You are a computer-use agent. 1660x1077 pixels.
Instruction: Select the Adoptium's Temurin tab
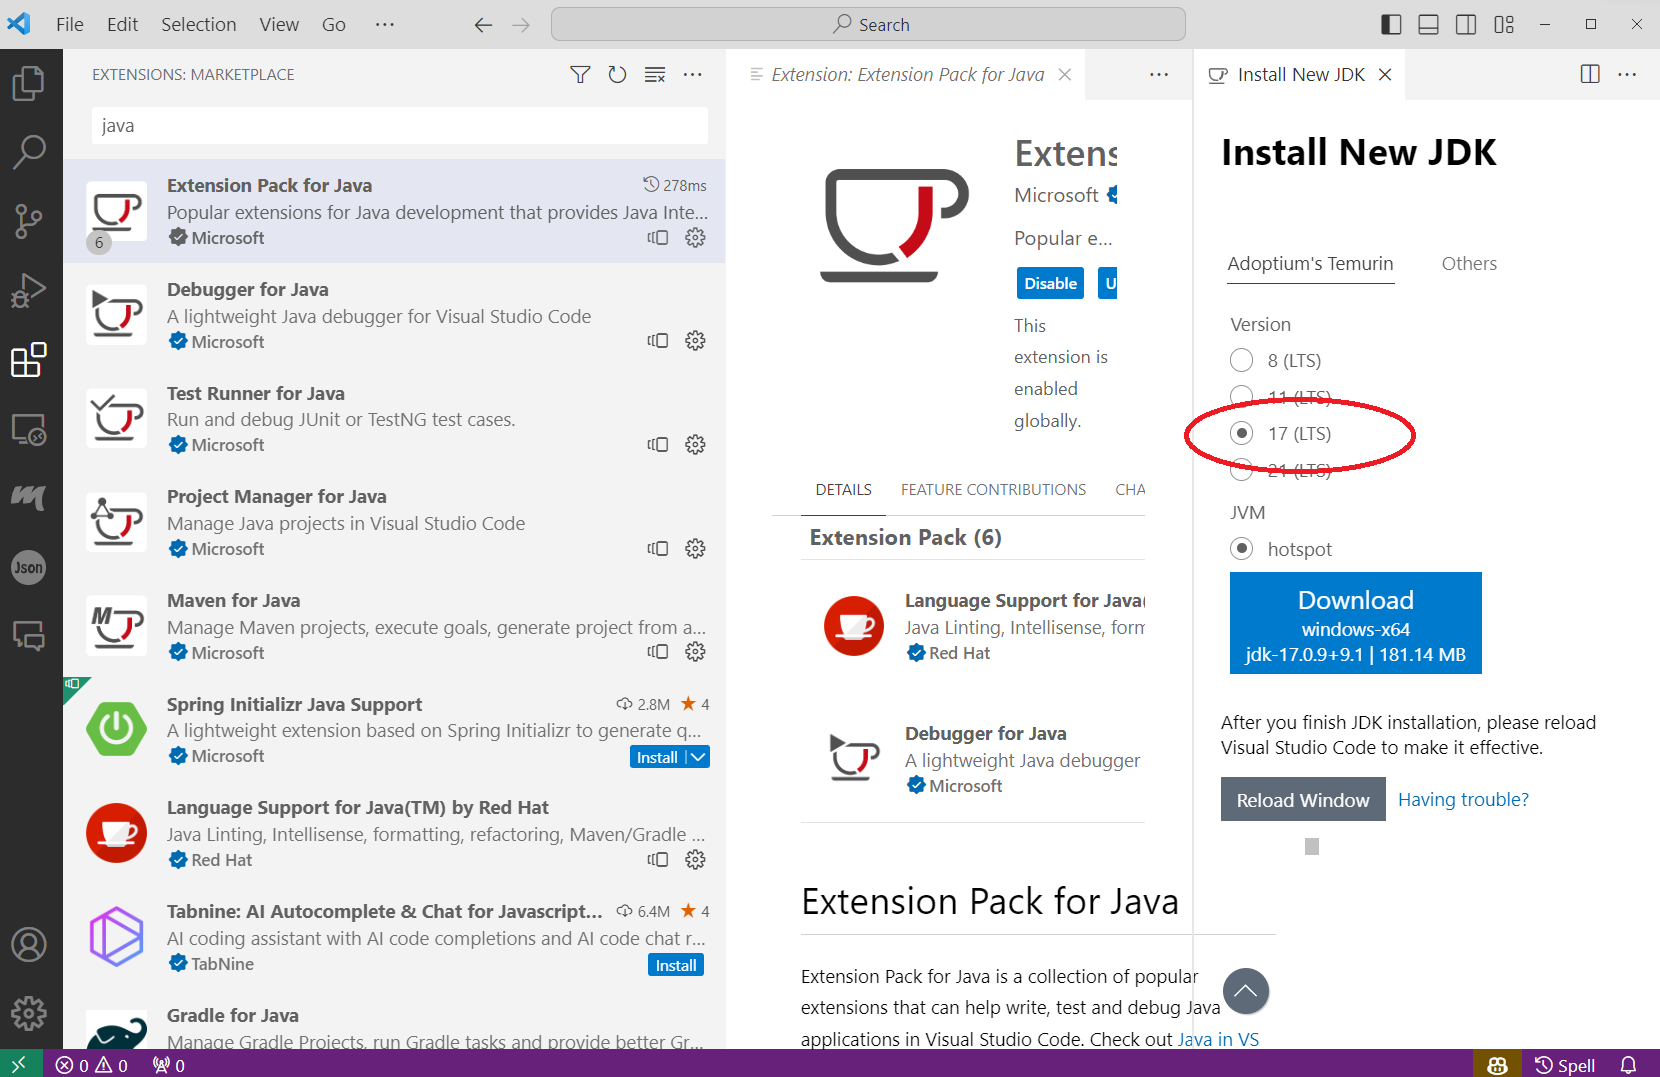pyautogui.click(x=1310, y=264)
